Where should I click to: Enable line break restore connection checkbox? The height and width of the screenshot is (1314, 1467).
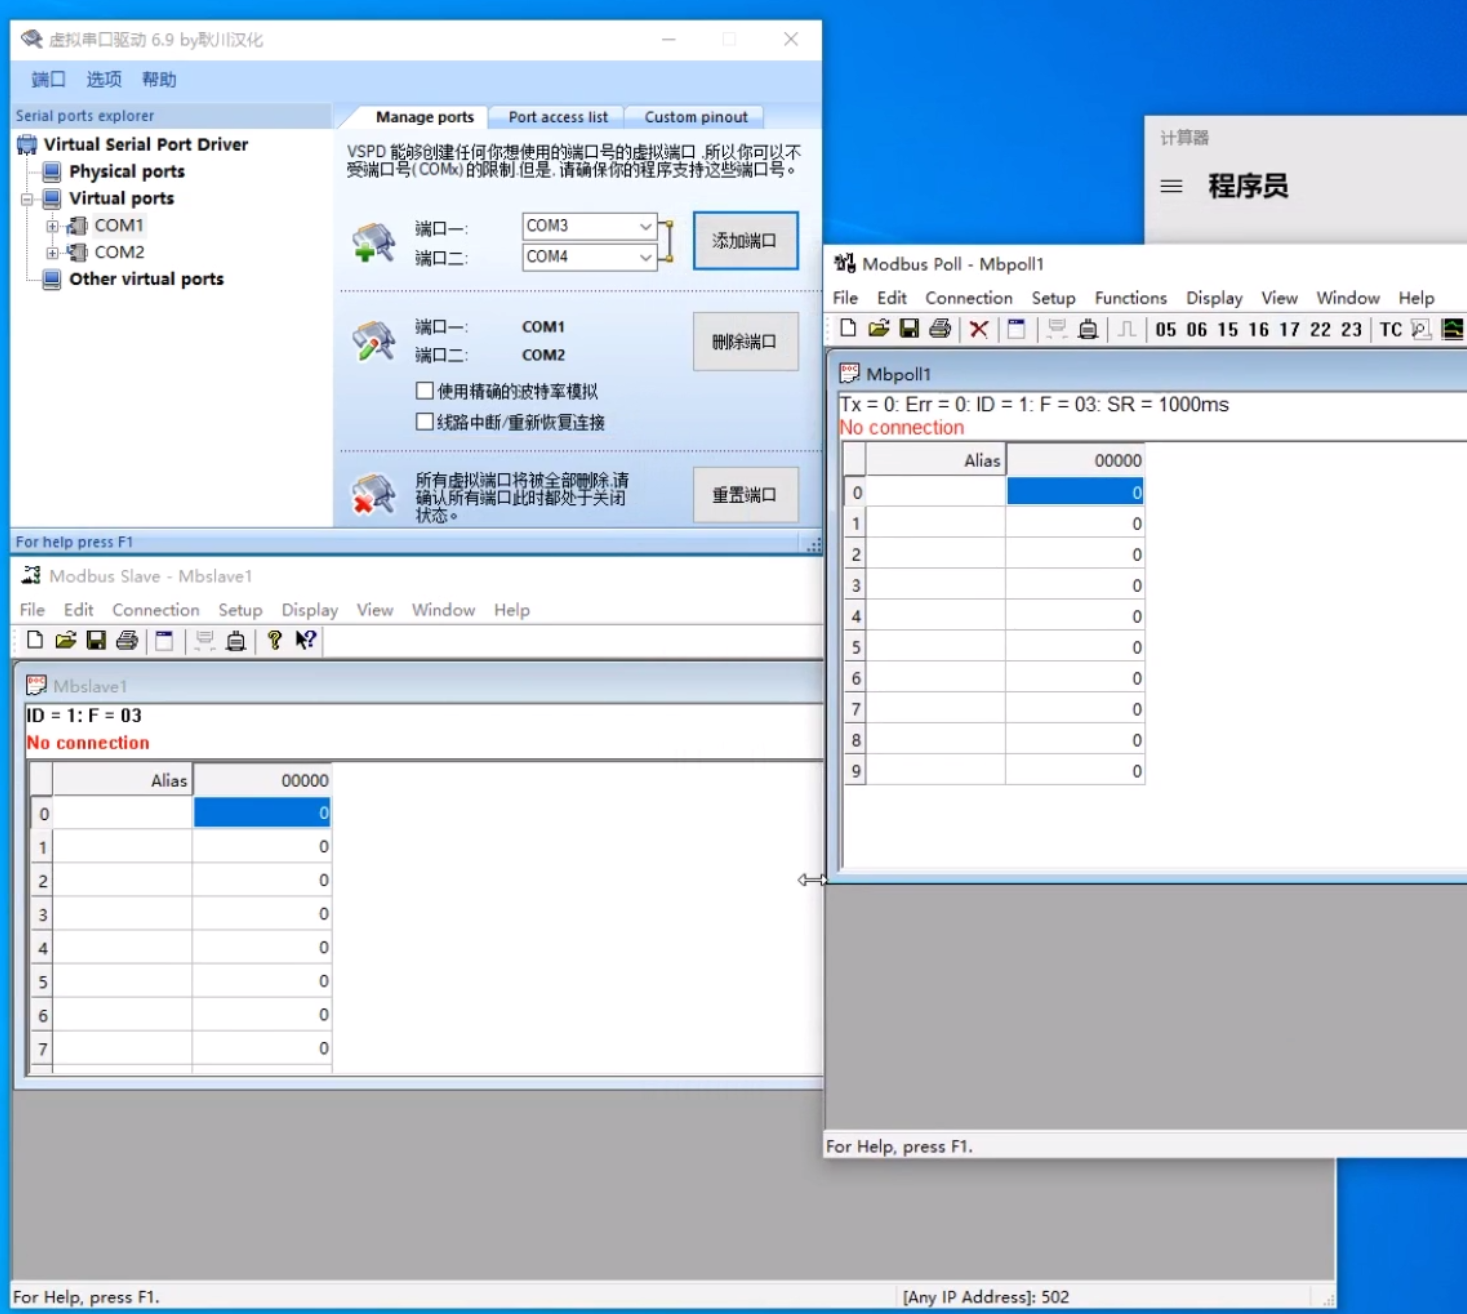click(425, 422)
